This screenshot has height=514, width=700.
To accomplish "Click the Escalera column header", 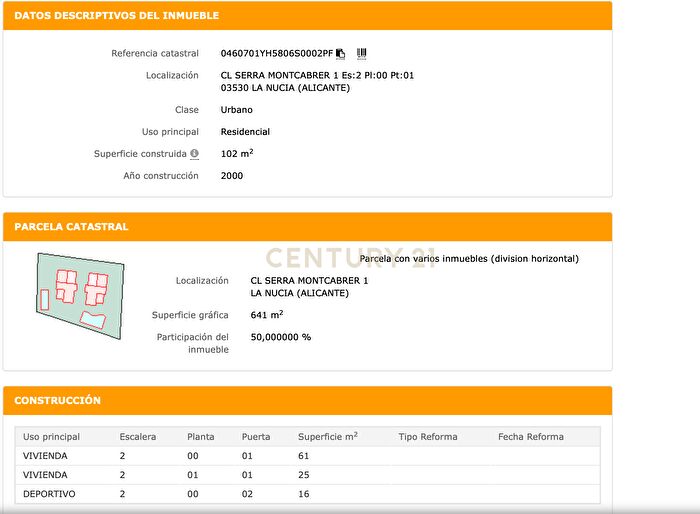I will (x=138, y=437).
